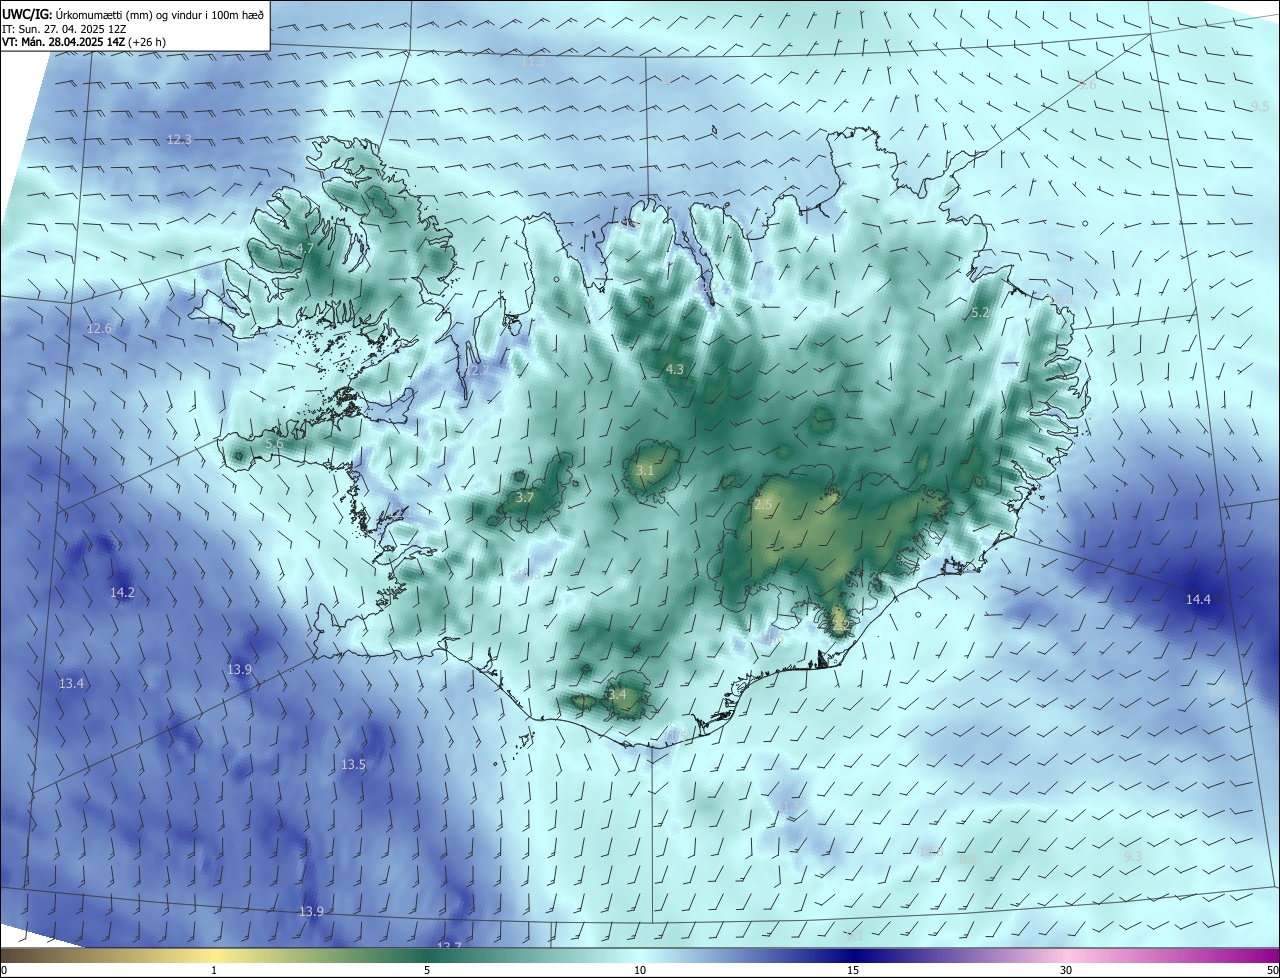
Task: Click the 5.2 value in northeast Iceland
Action: click(x=981, y=313)
